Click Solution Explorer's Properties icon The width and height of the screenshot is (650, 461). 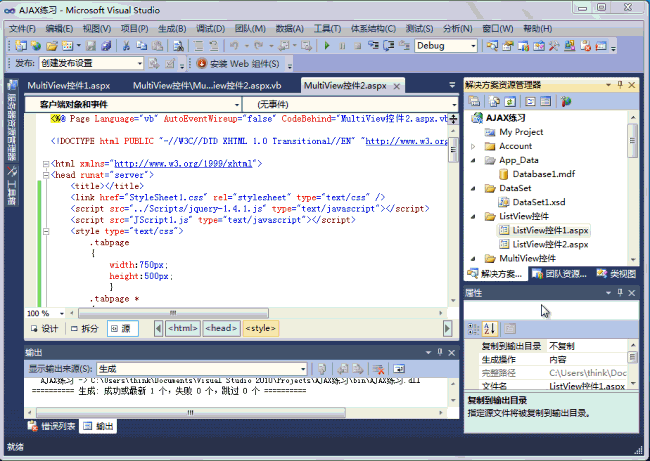pos(474,101)
